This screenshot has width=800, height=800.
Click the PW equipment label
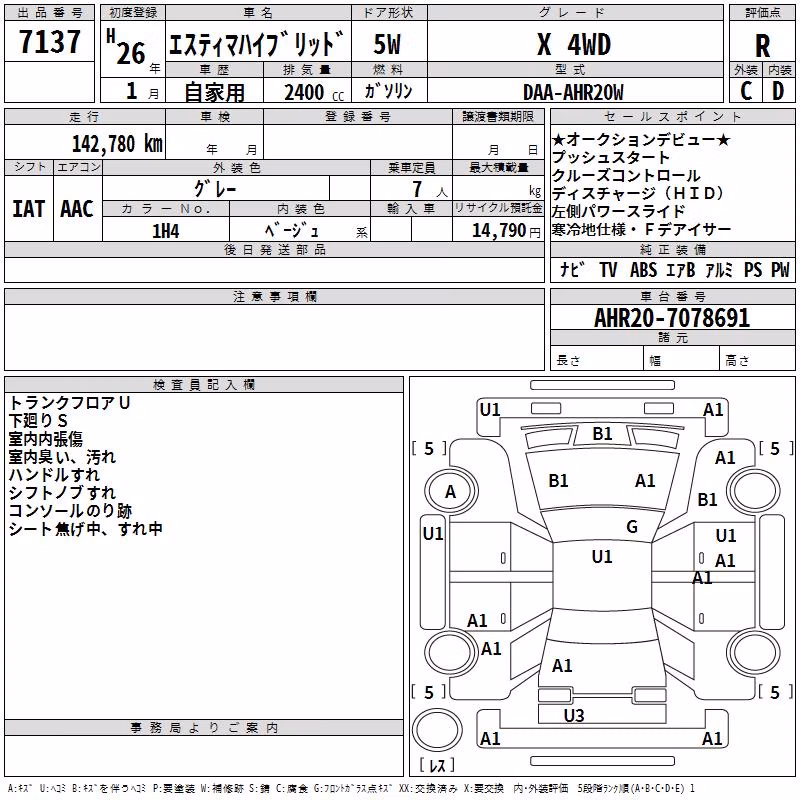click(780, 269)
